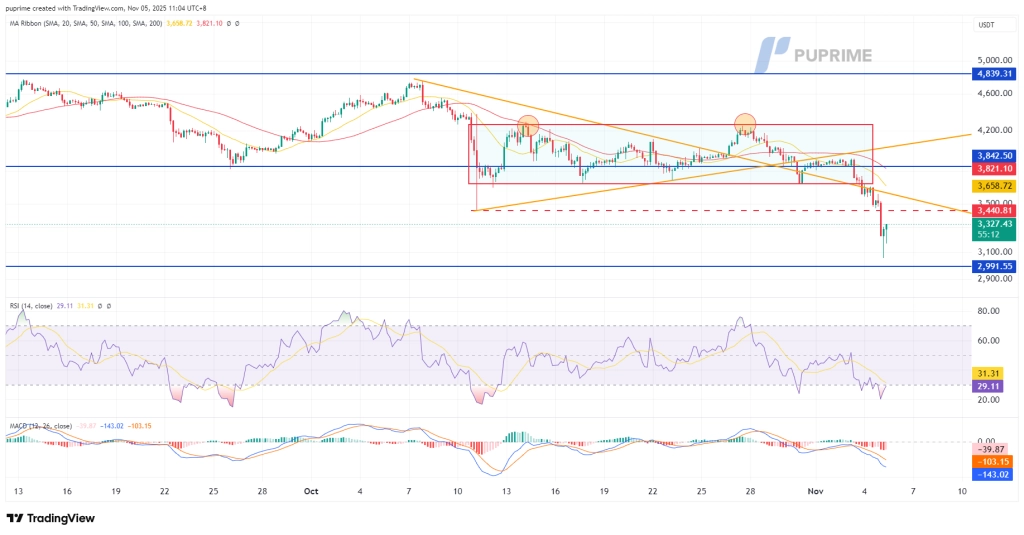Select the second orange circle marker

click(745, 124)
